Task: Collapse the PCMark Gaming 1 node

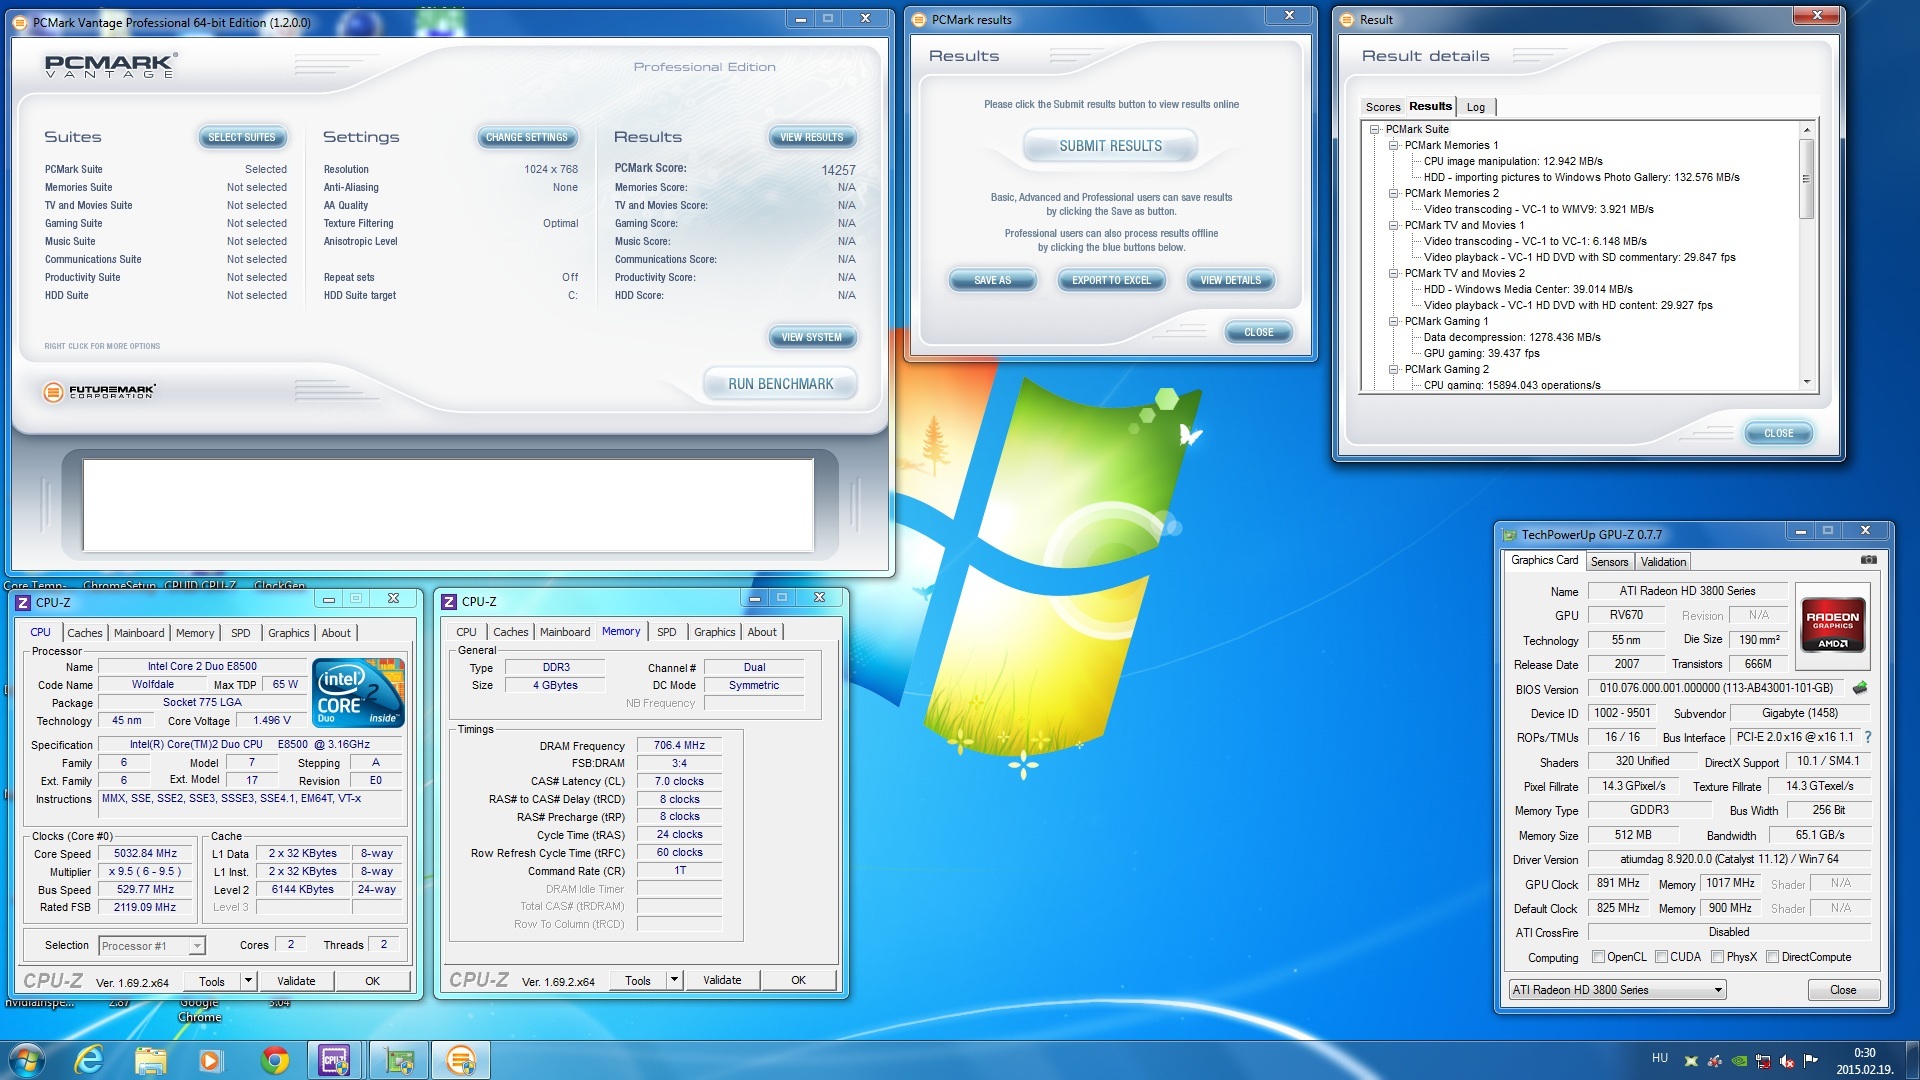Action: [x=1393, y=321]
